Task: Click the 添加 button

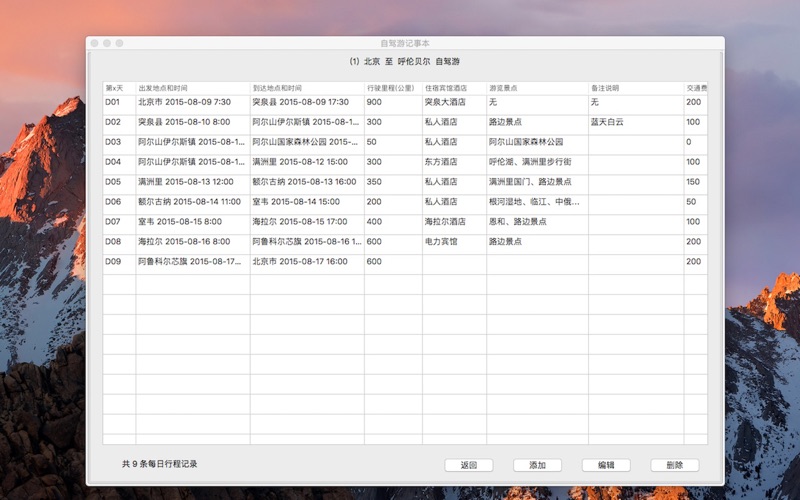Action: (x=537, y=465)
